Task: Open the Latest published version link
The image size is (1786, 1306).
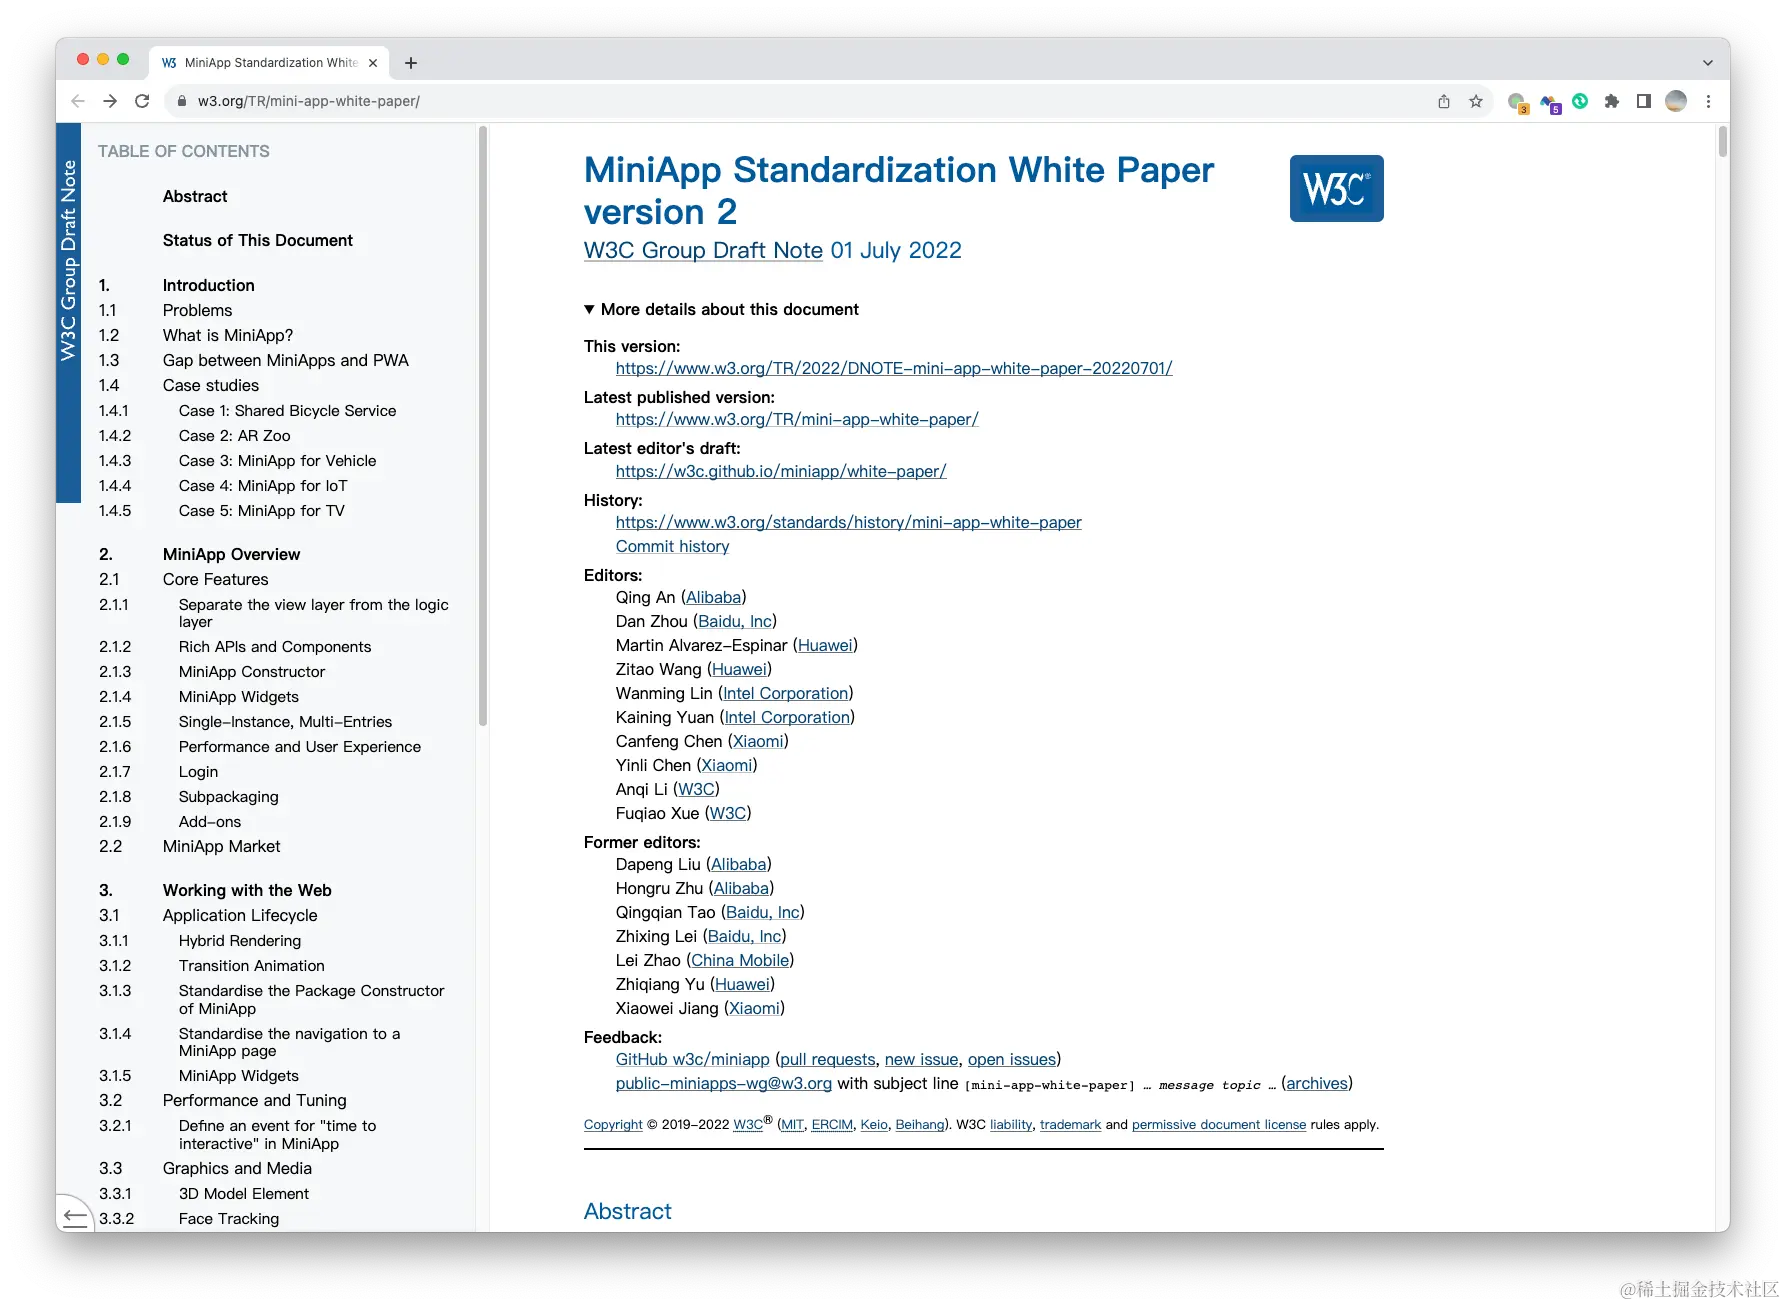Action: (797, 420)
